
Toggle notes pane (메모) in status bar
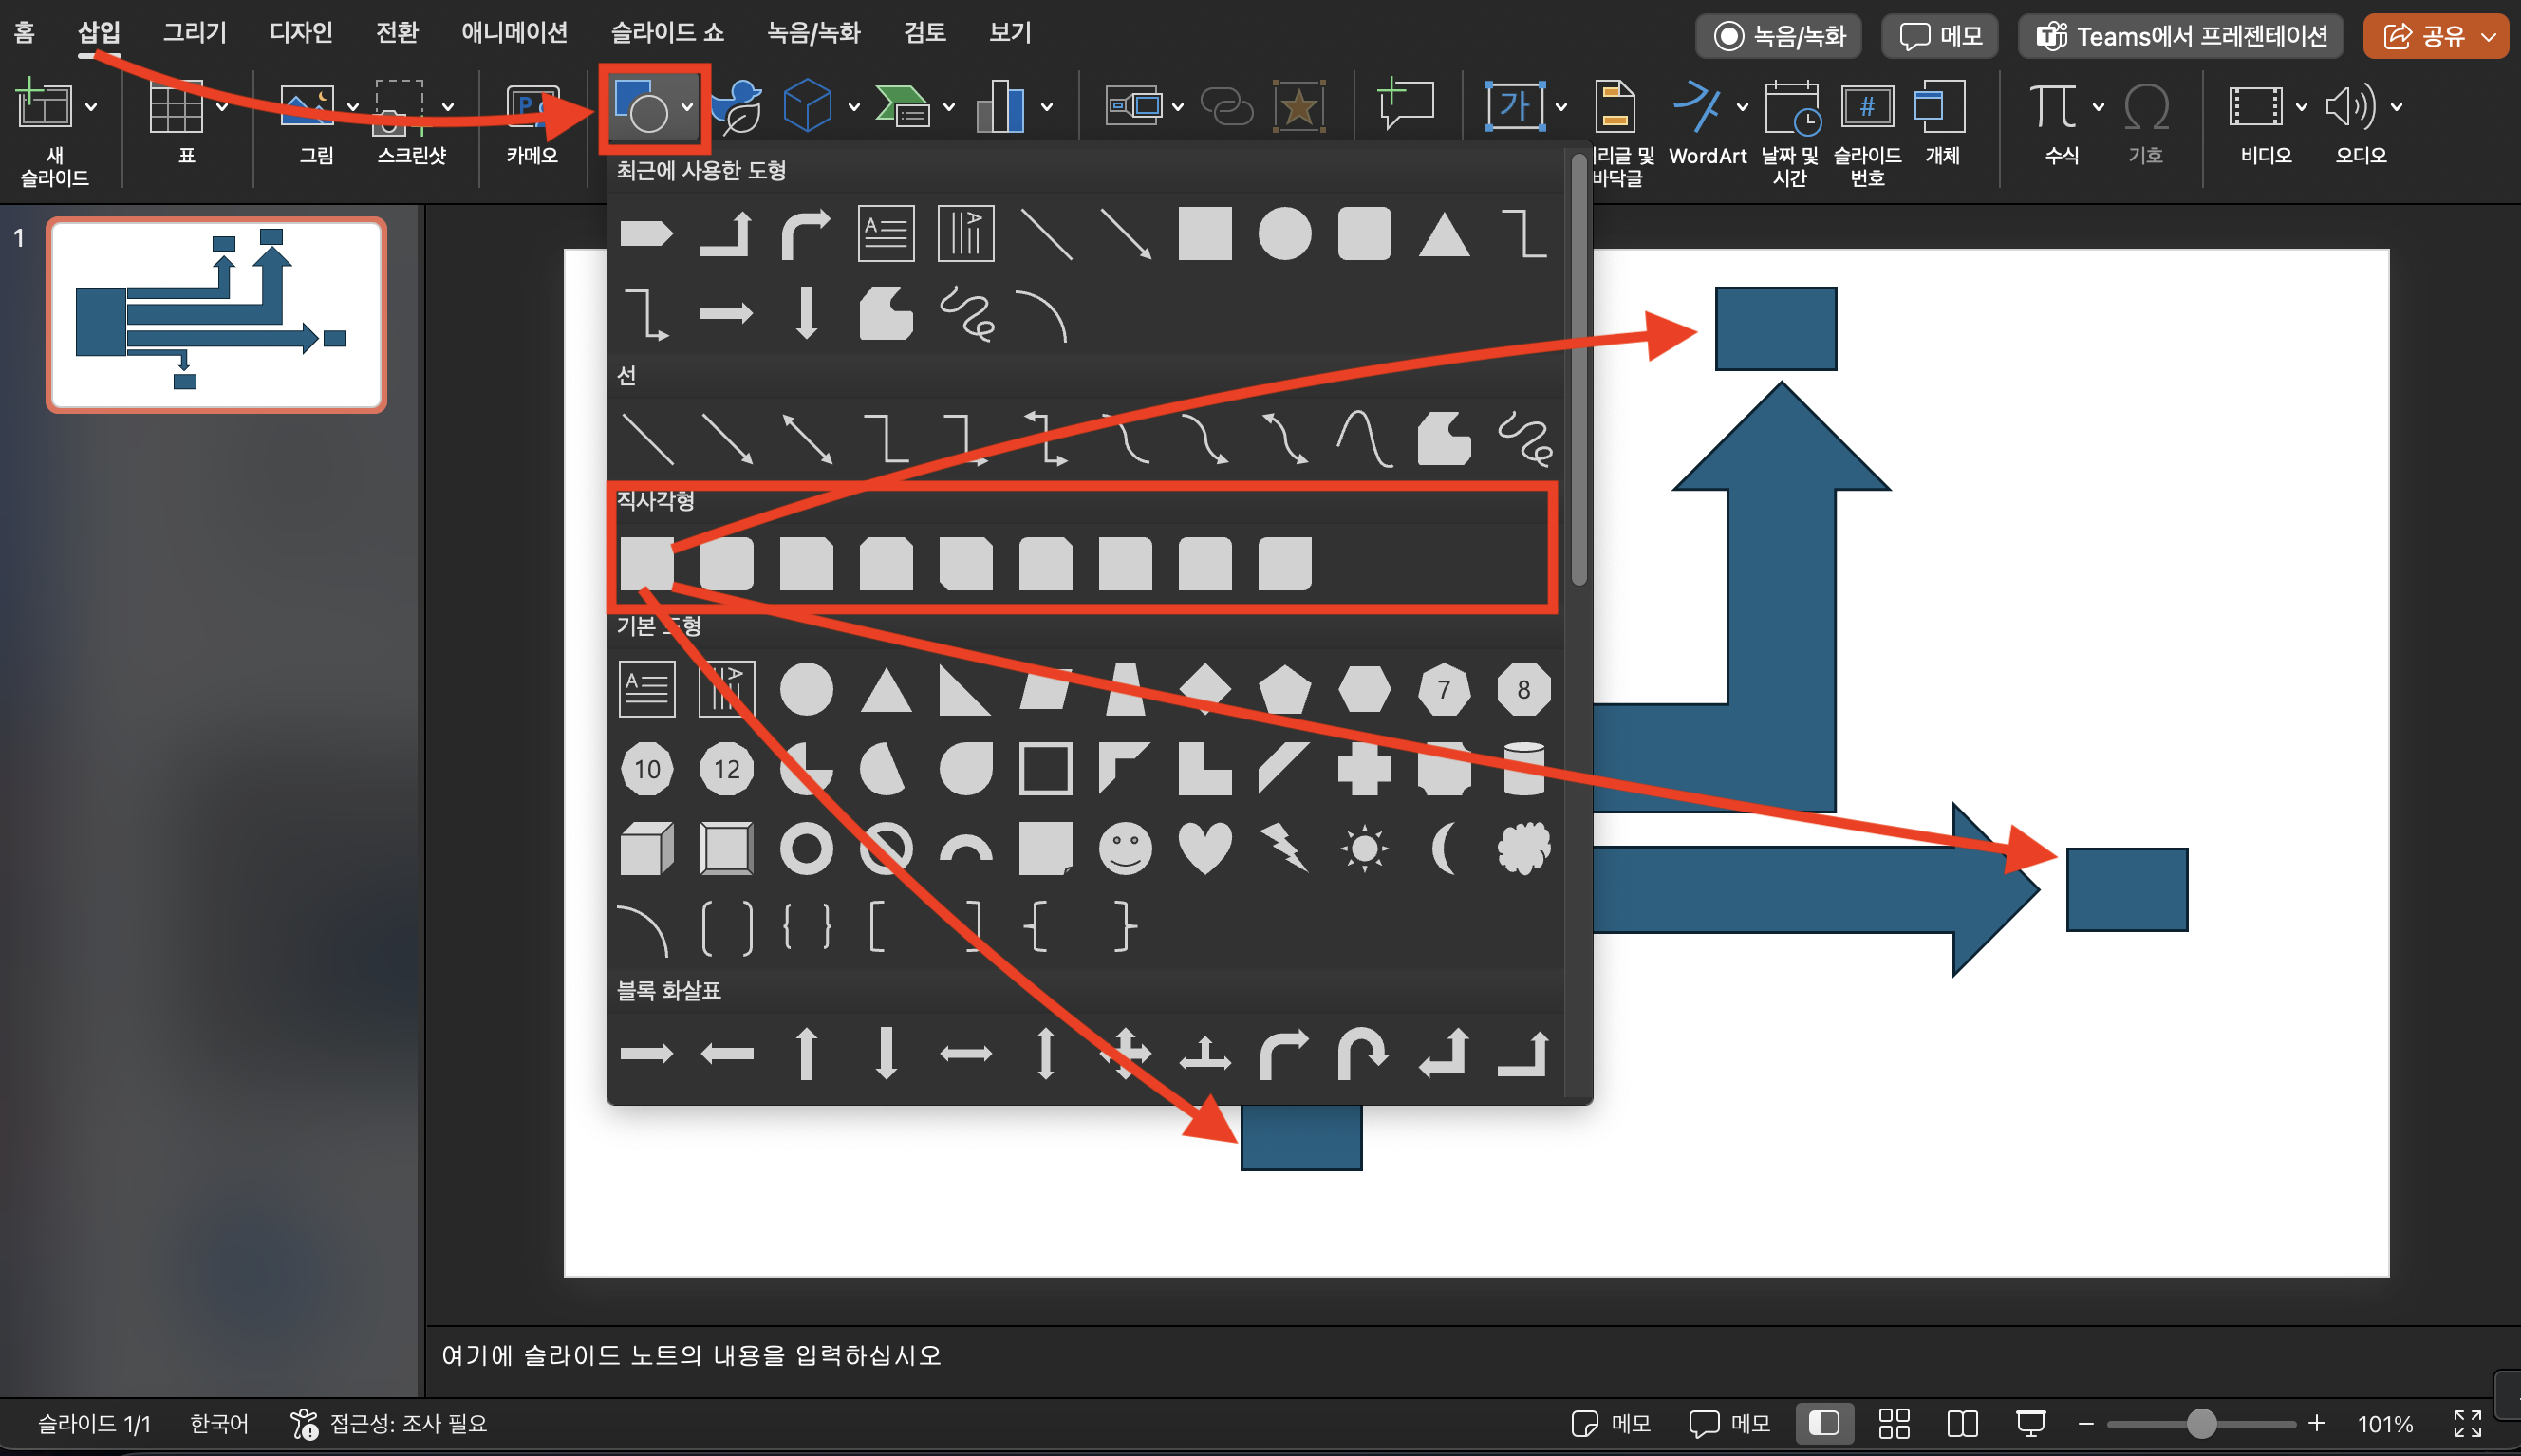tap(1610, 1423)
